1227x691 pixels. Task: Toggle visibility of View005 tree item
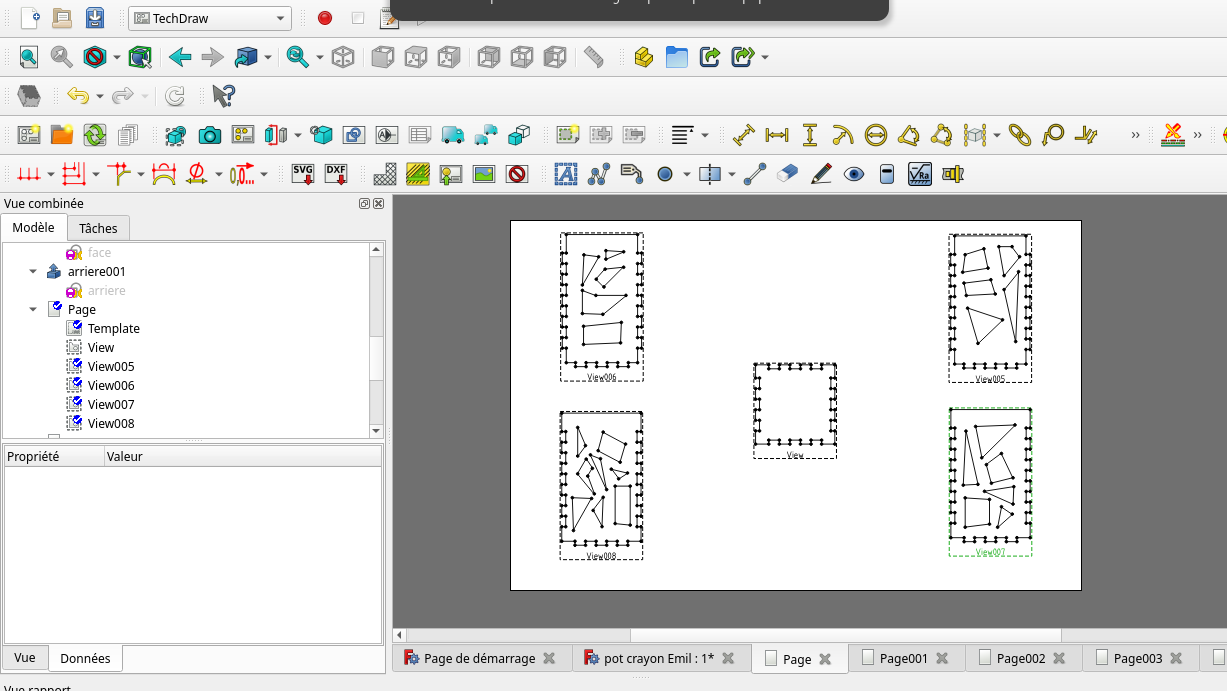pos(75,366)
